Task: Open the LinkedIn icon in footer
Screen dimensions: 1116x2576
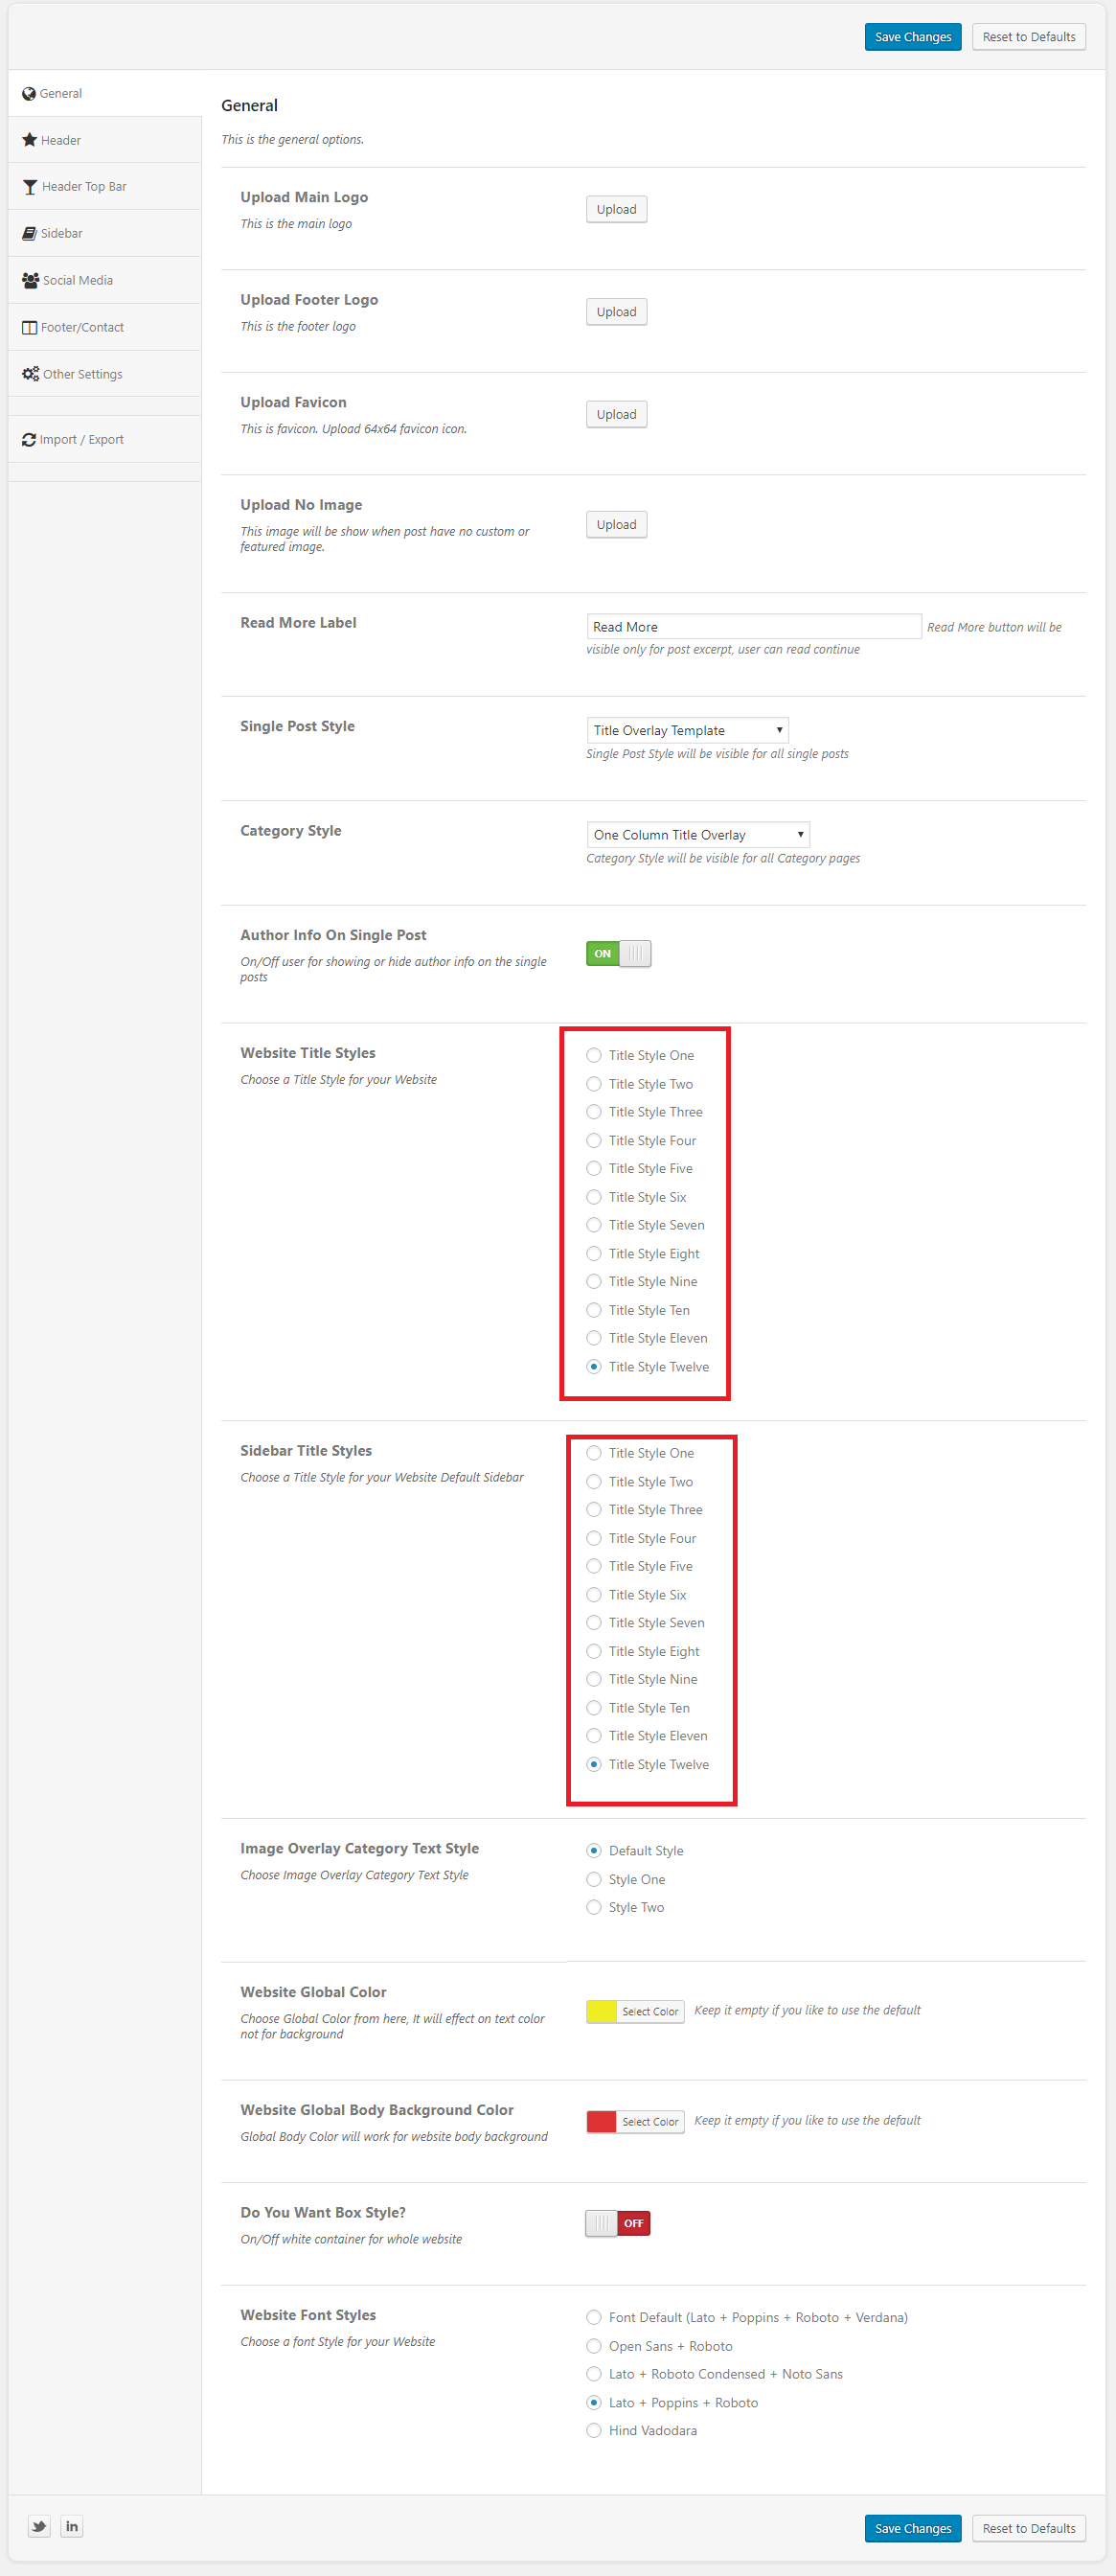Action: click(x=72, y=2526)
